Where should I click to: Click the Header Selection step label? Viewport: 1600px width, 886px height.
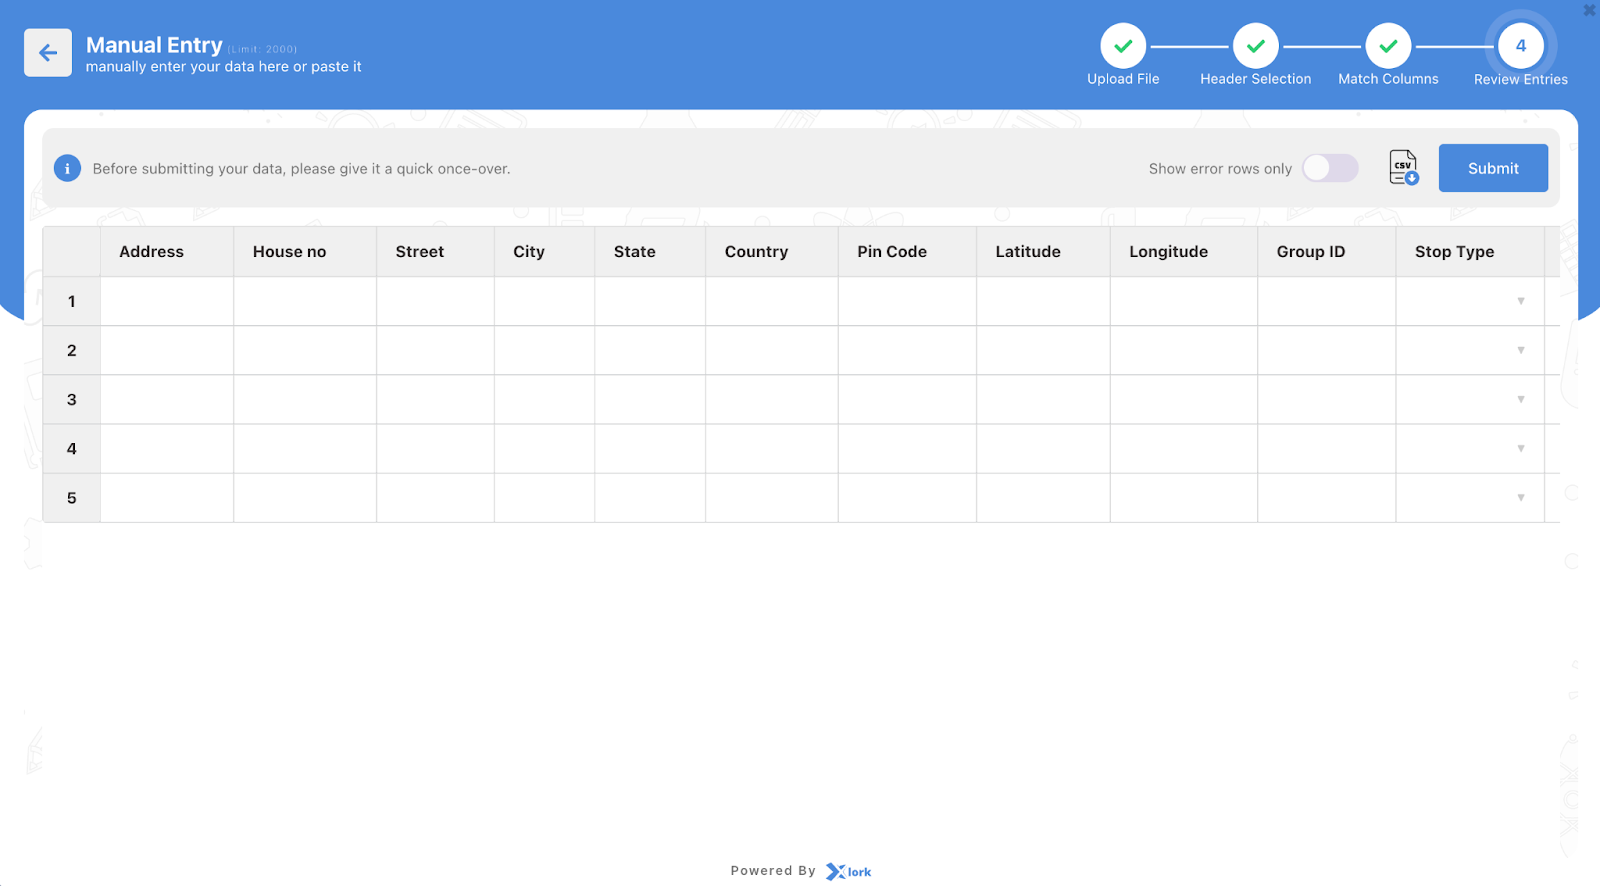(x=1256, y=79)
